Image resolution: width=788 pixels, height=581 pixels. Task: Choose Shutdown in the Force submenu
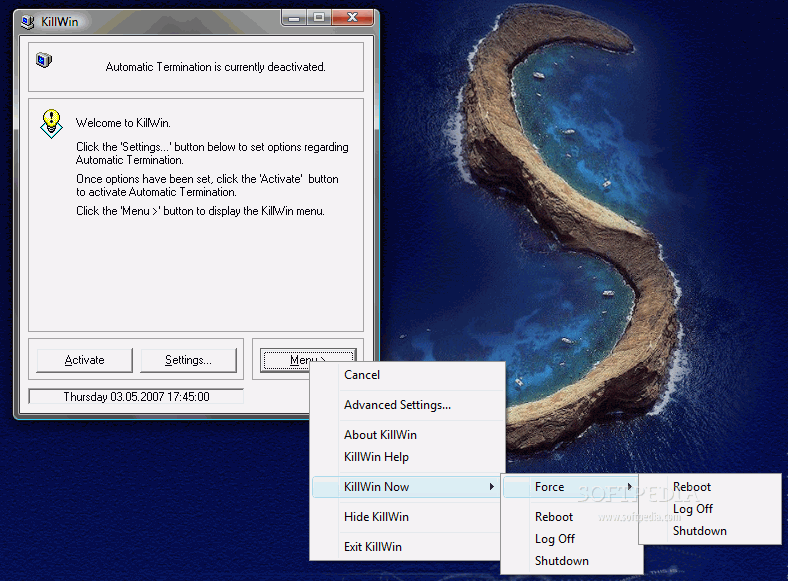pyautogui.click(x=710, y=531)
